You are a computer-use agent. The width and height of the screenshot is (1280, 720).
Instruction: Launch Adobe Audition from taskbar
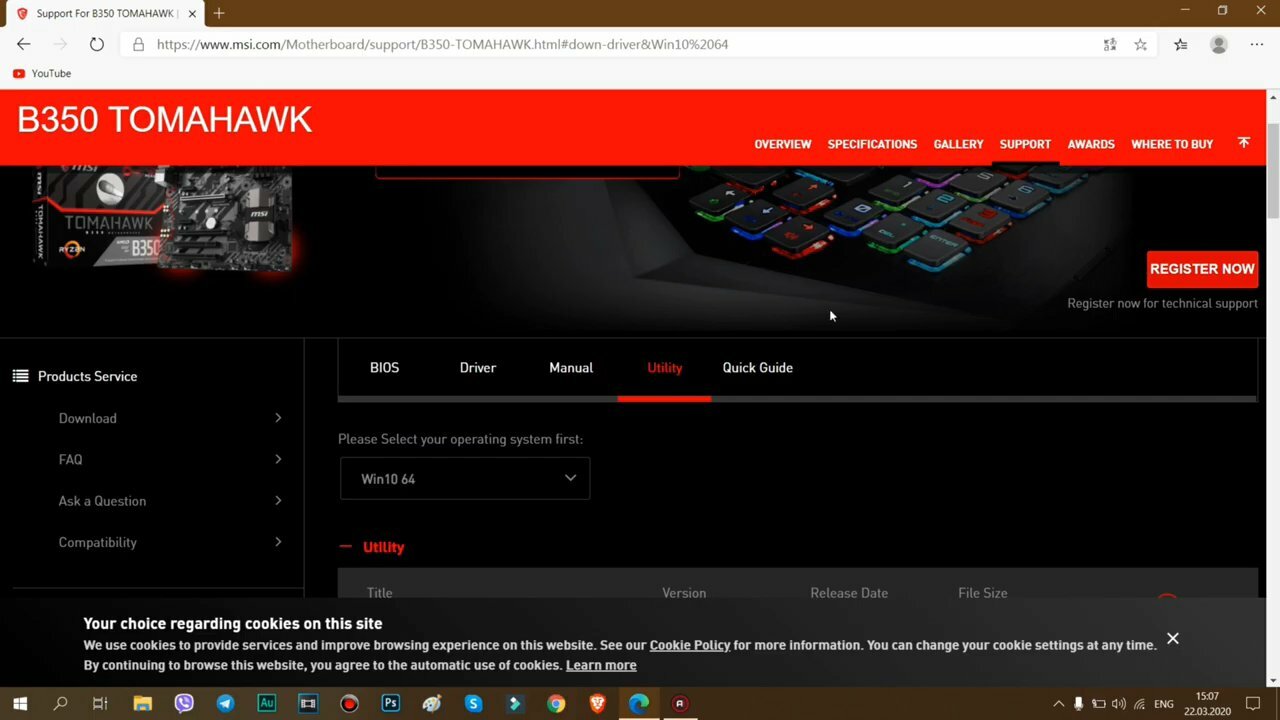(266, 703)
